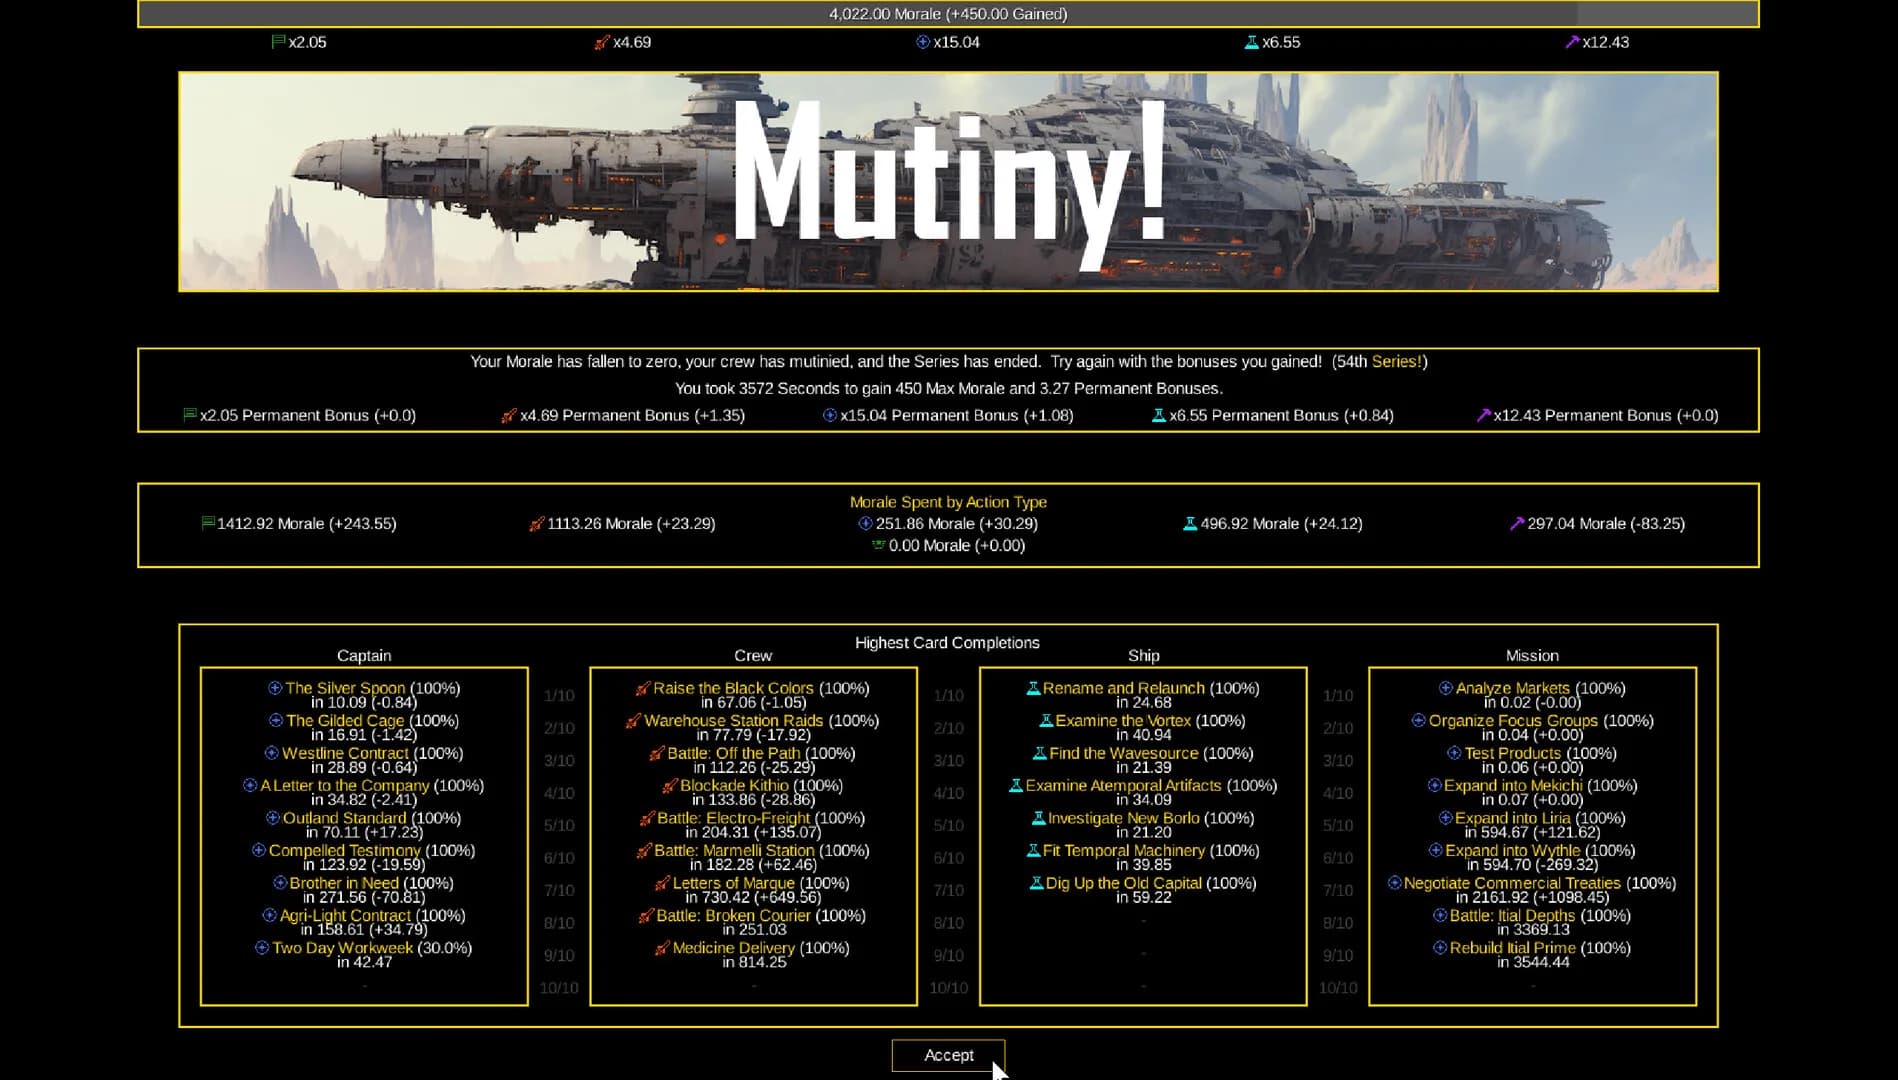Image resolution: width=1898 pixels, height=1080 pixels.
Task: Click the cyan flask x6.55 multiplier icon
Action: click(1251, 42)
